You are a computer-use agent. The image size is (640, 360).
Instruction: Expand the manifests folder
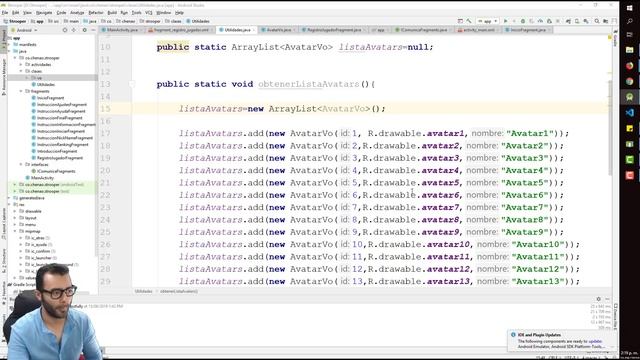click(10, 44)
